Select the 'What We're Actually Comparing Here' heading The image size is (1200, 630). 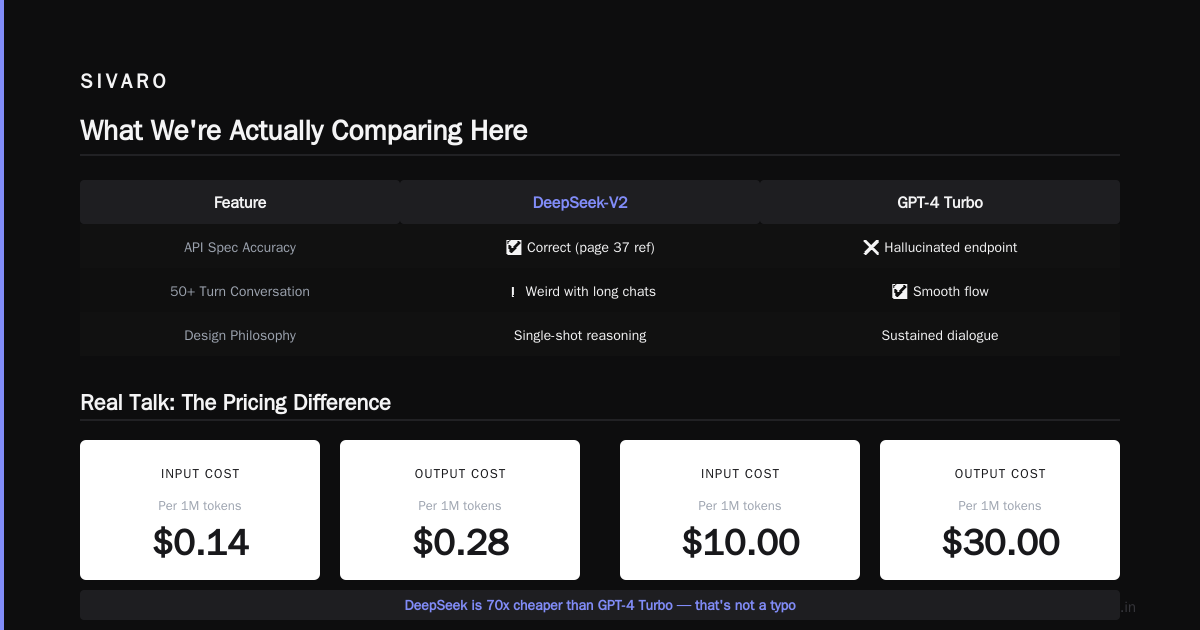pos(304,131)
